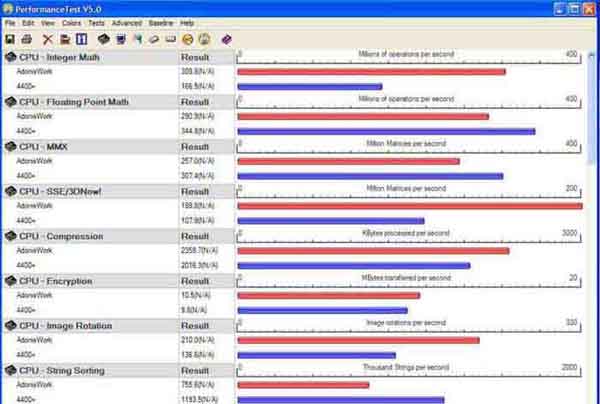Select the CPU - Floating Point Math heading
This screenshot has width=600, height=404.
click(74, 102)
